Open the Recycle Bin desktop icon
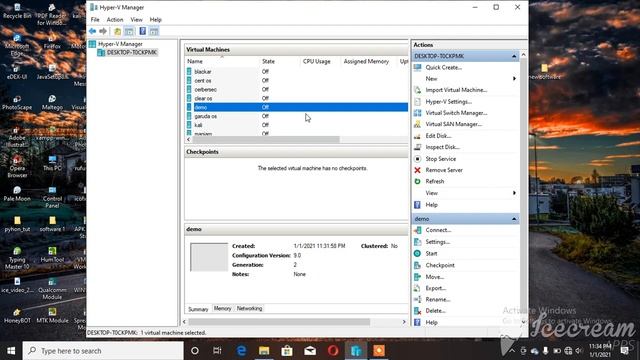Screen dimensions: 640x360 pyautogui.click(x=17, y=11)
